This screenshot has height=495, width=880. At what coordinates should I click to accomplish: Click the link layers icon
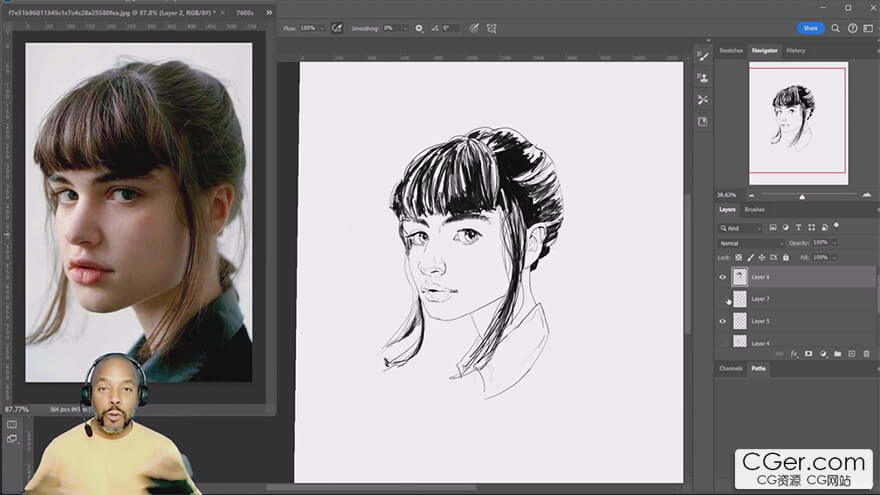(x=780, y=354)
